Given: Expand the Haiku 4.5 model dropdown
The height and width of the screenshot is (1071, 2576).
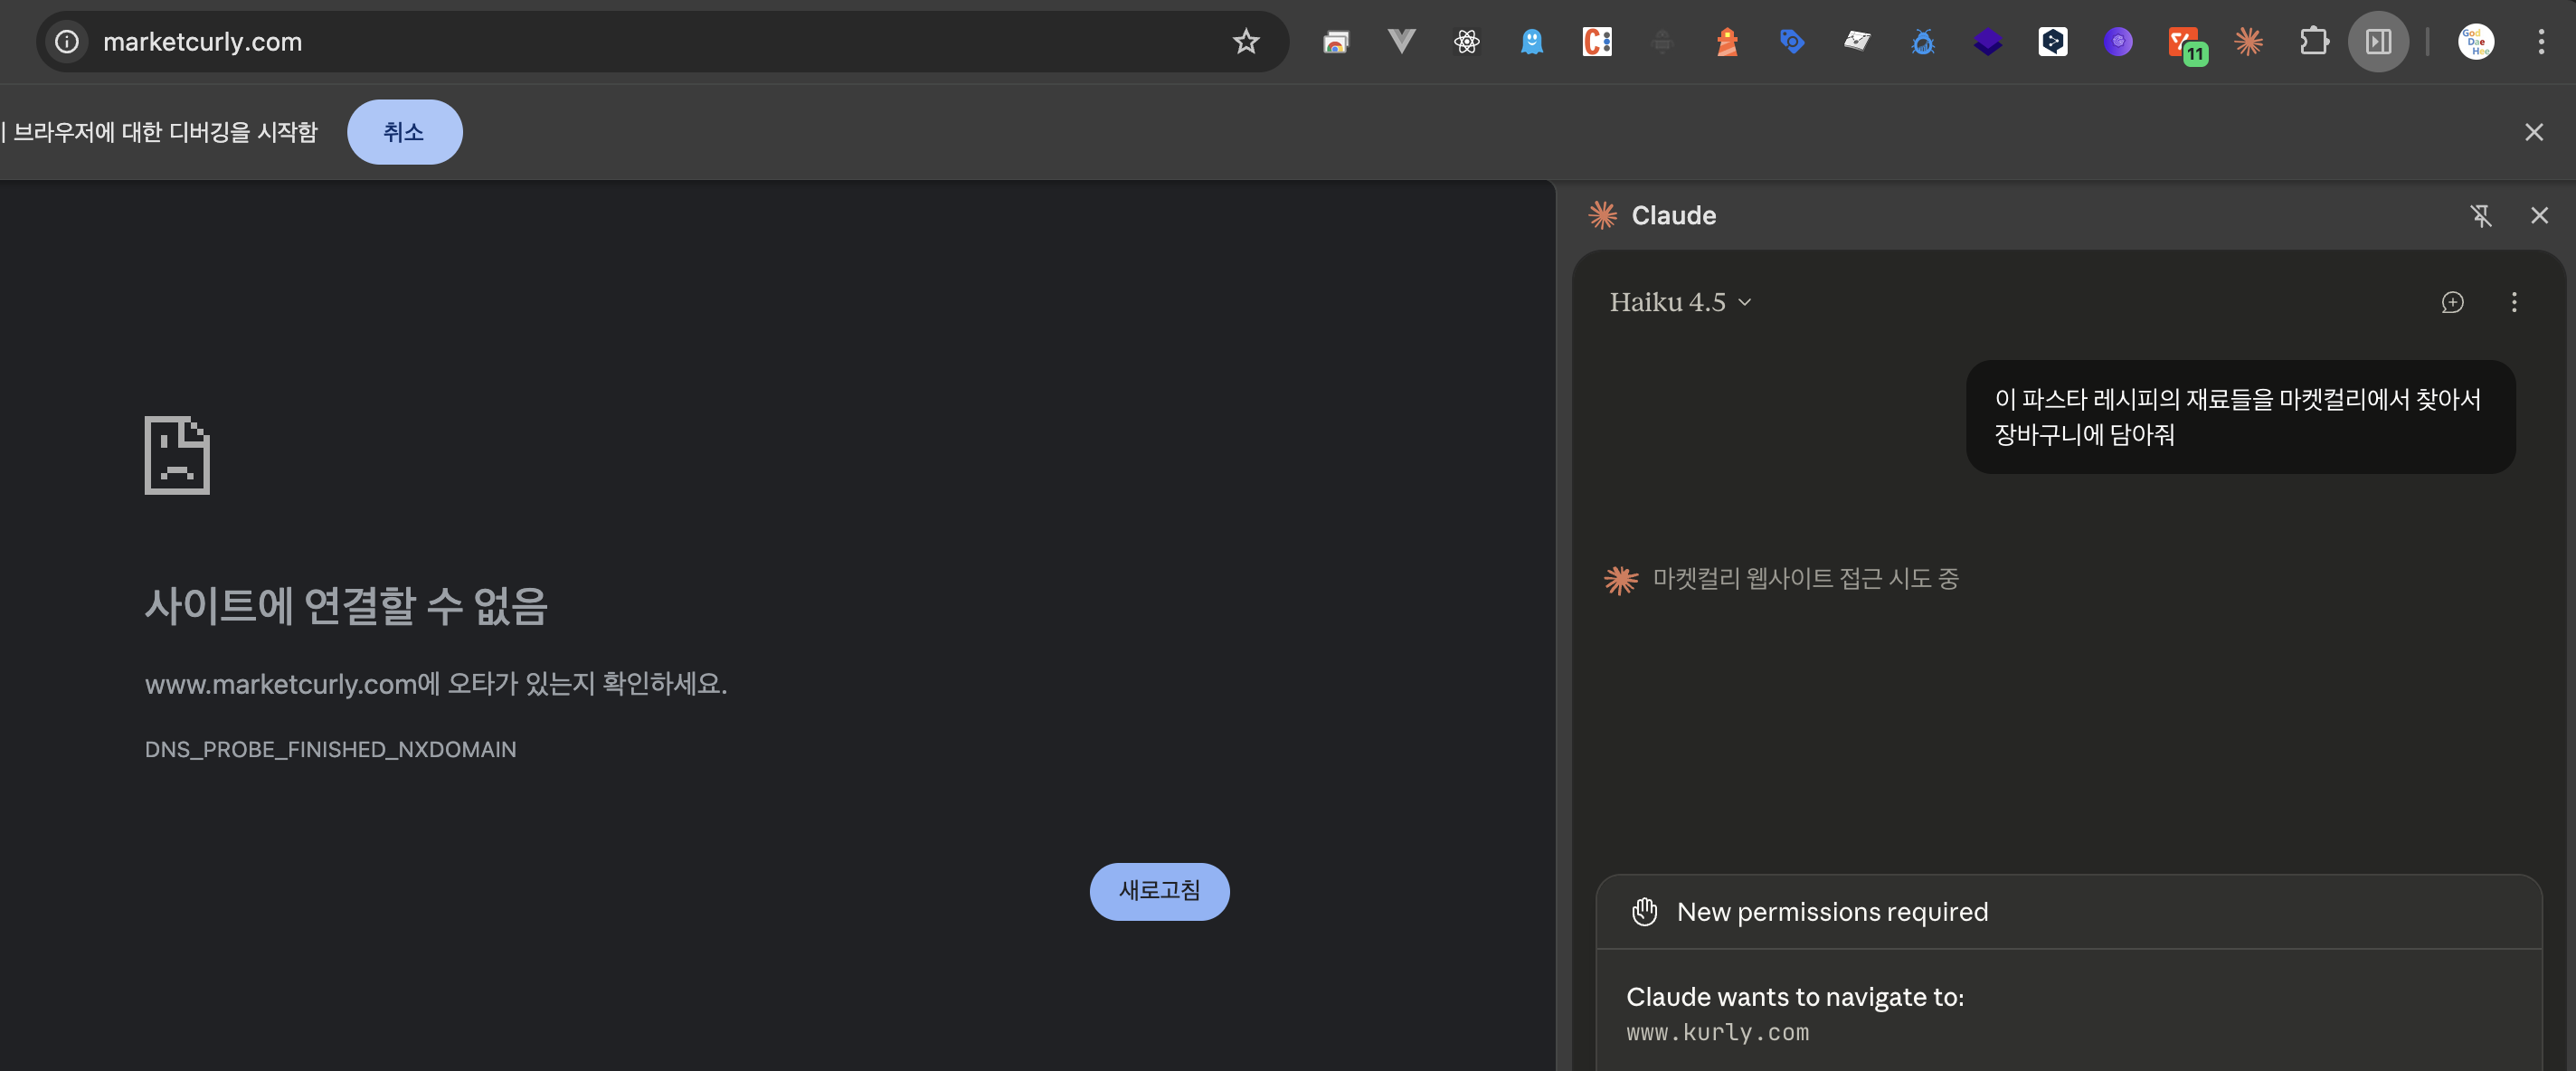Looking at the screenshot, I should click(1680, 302).
